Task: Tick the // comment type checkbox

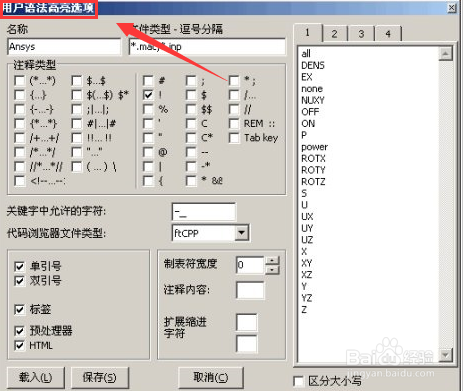Action: [234, 109]
